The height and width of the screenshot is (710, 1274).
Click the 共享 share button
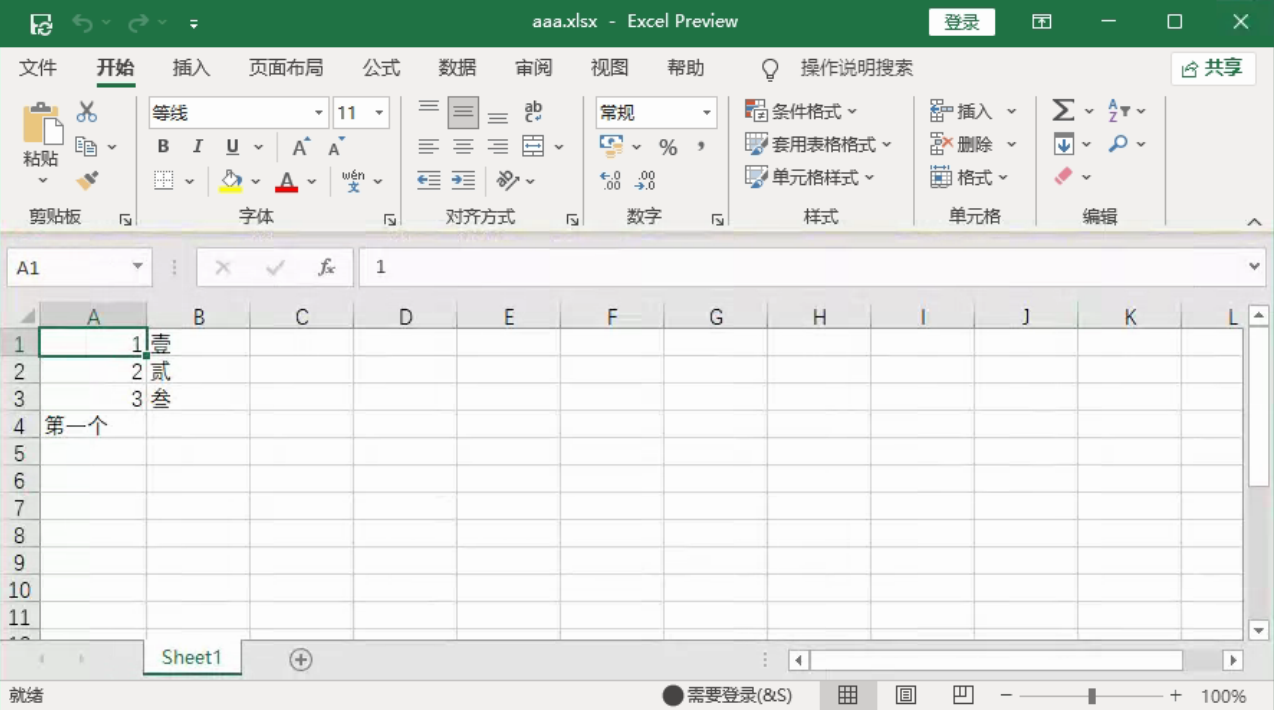click(1212, 68)
